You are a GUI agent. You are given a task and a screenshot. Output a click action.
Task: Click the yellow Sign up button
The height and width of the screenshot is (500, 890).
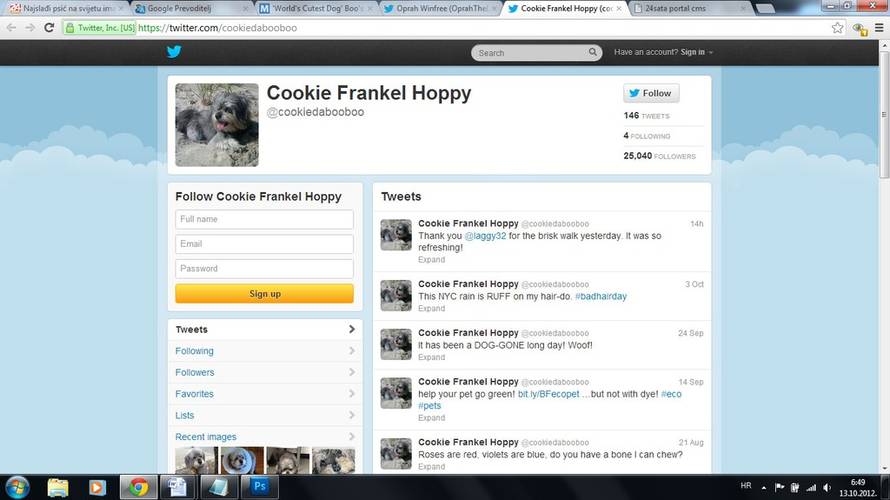[x=264, y=293]
